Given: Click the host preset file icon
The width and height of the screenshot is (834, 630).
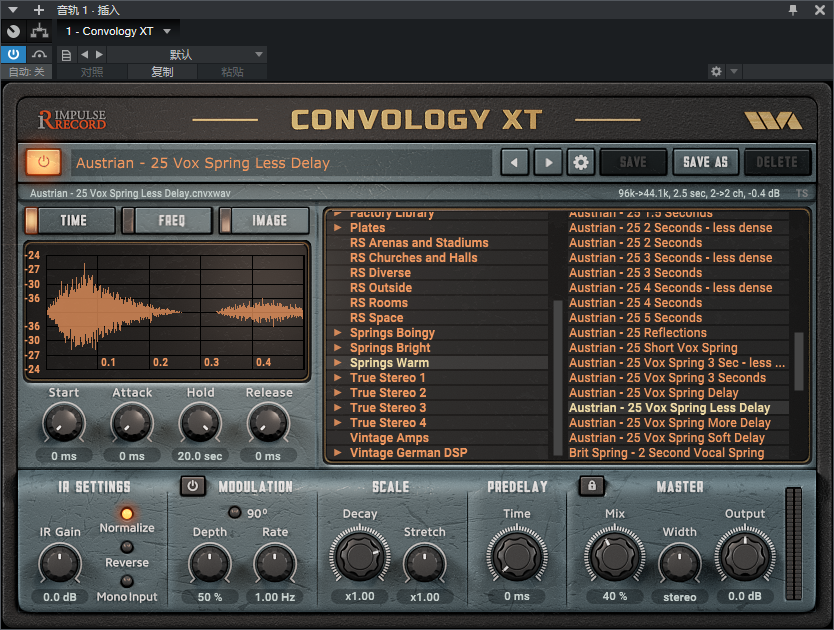Looking at the screenshot, I should [66, 55].
